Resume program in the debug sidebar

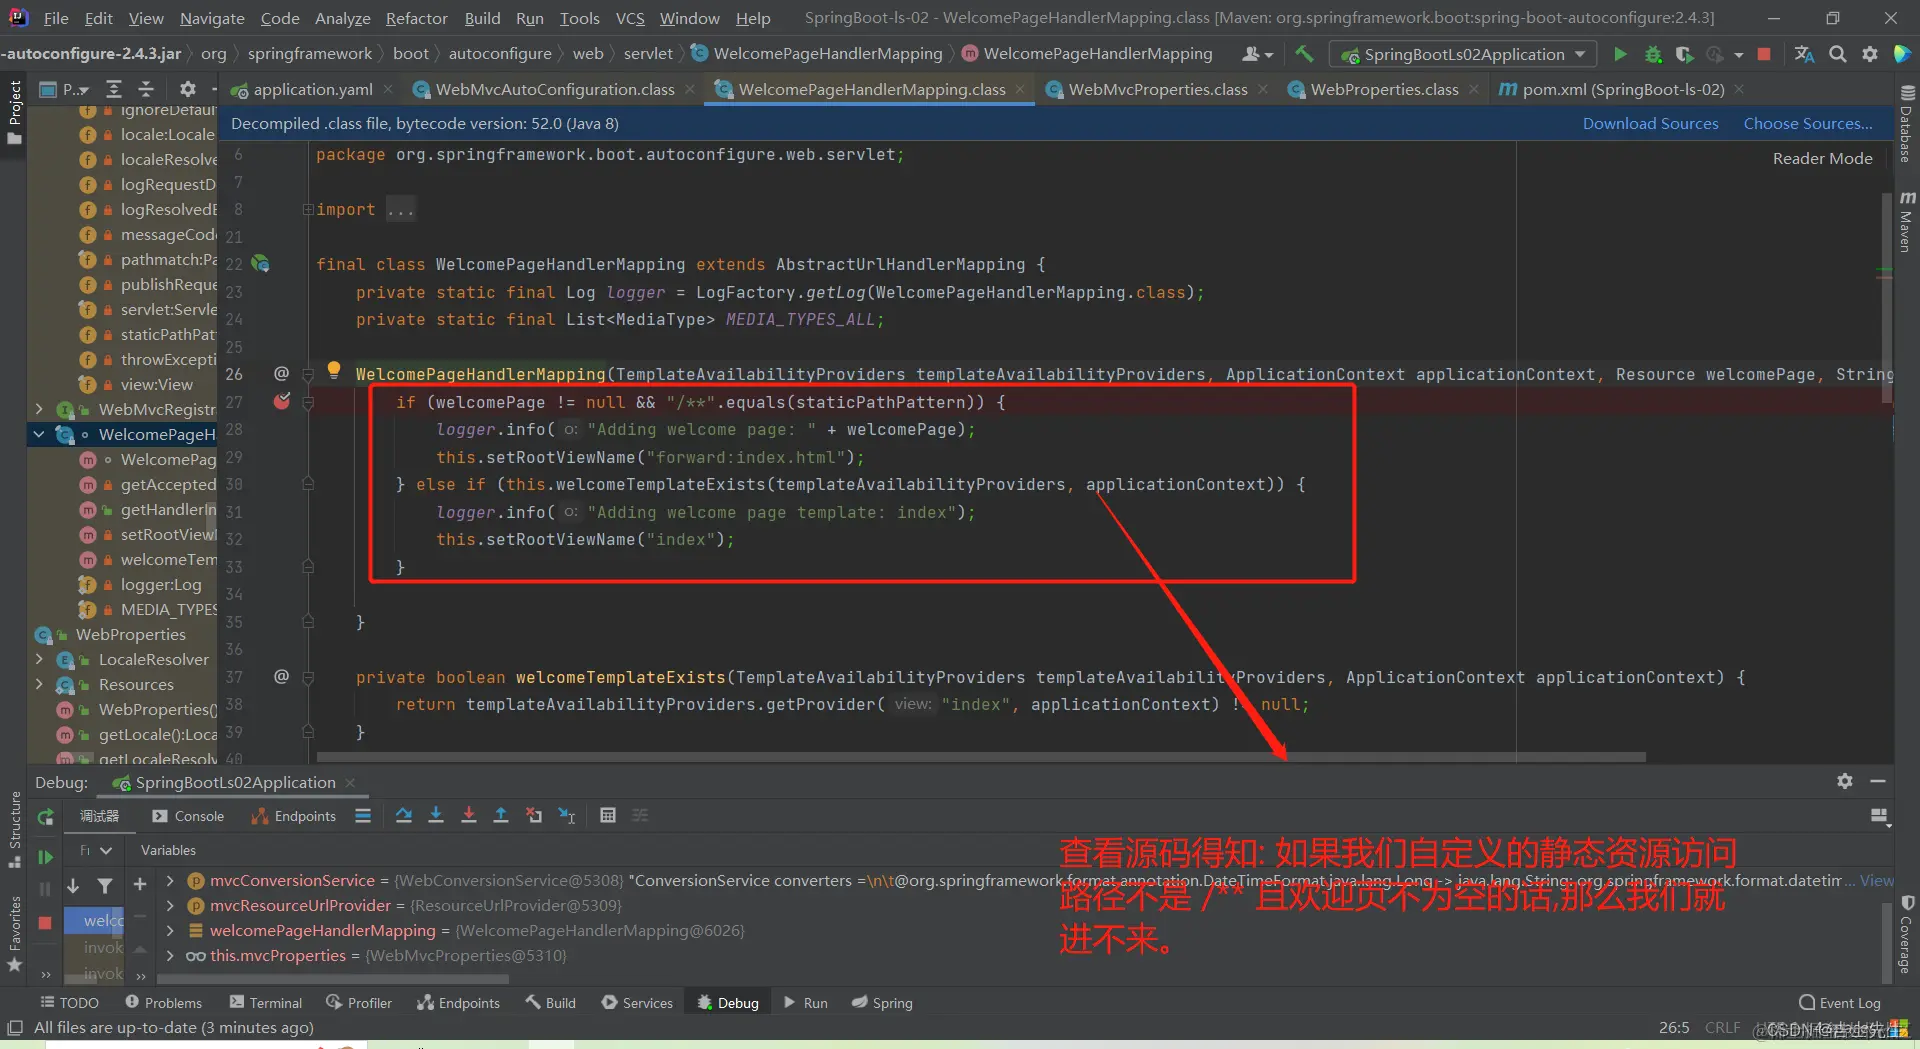(45, 857)
